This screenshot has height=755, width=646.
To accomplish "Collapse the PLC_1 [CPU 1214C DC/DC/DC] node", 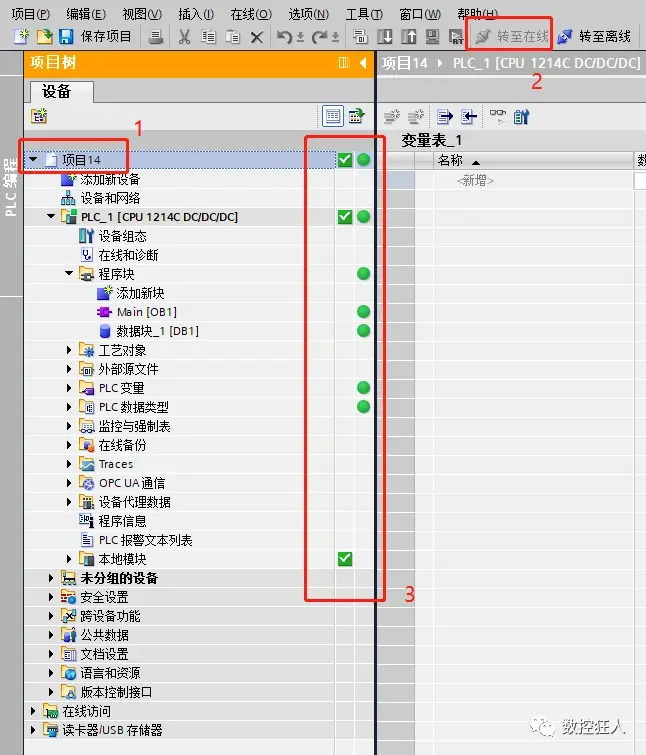I will tap(51, 217).
